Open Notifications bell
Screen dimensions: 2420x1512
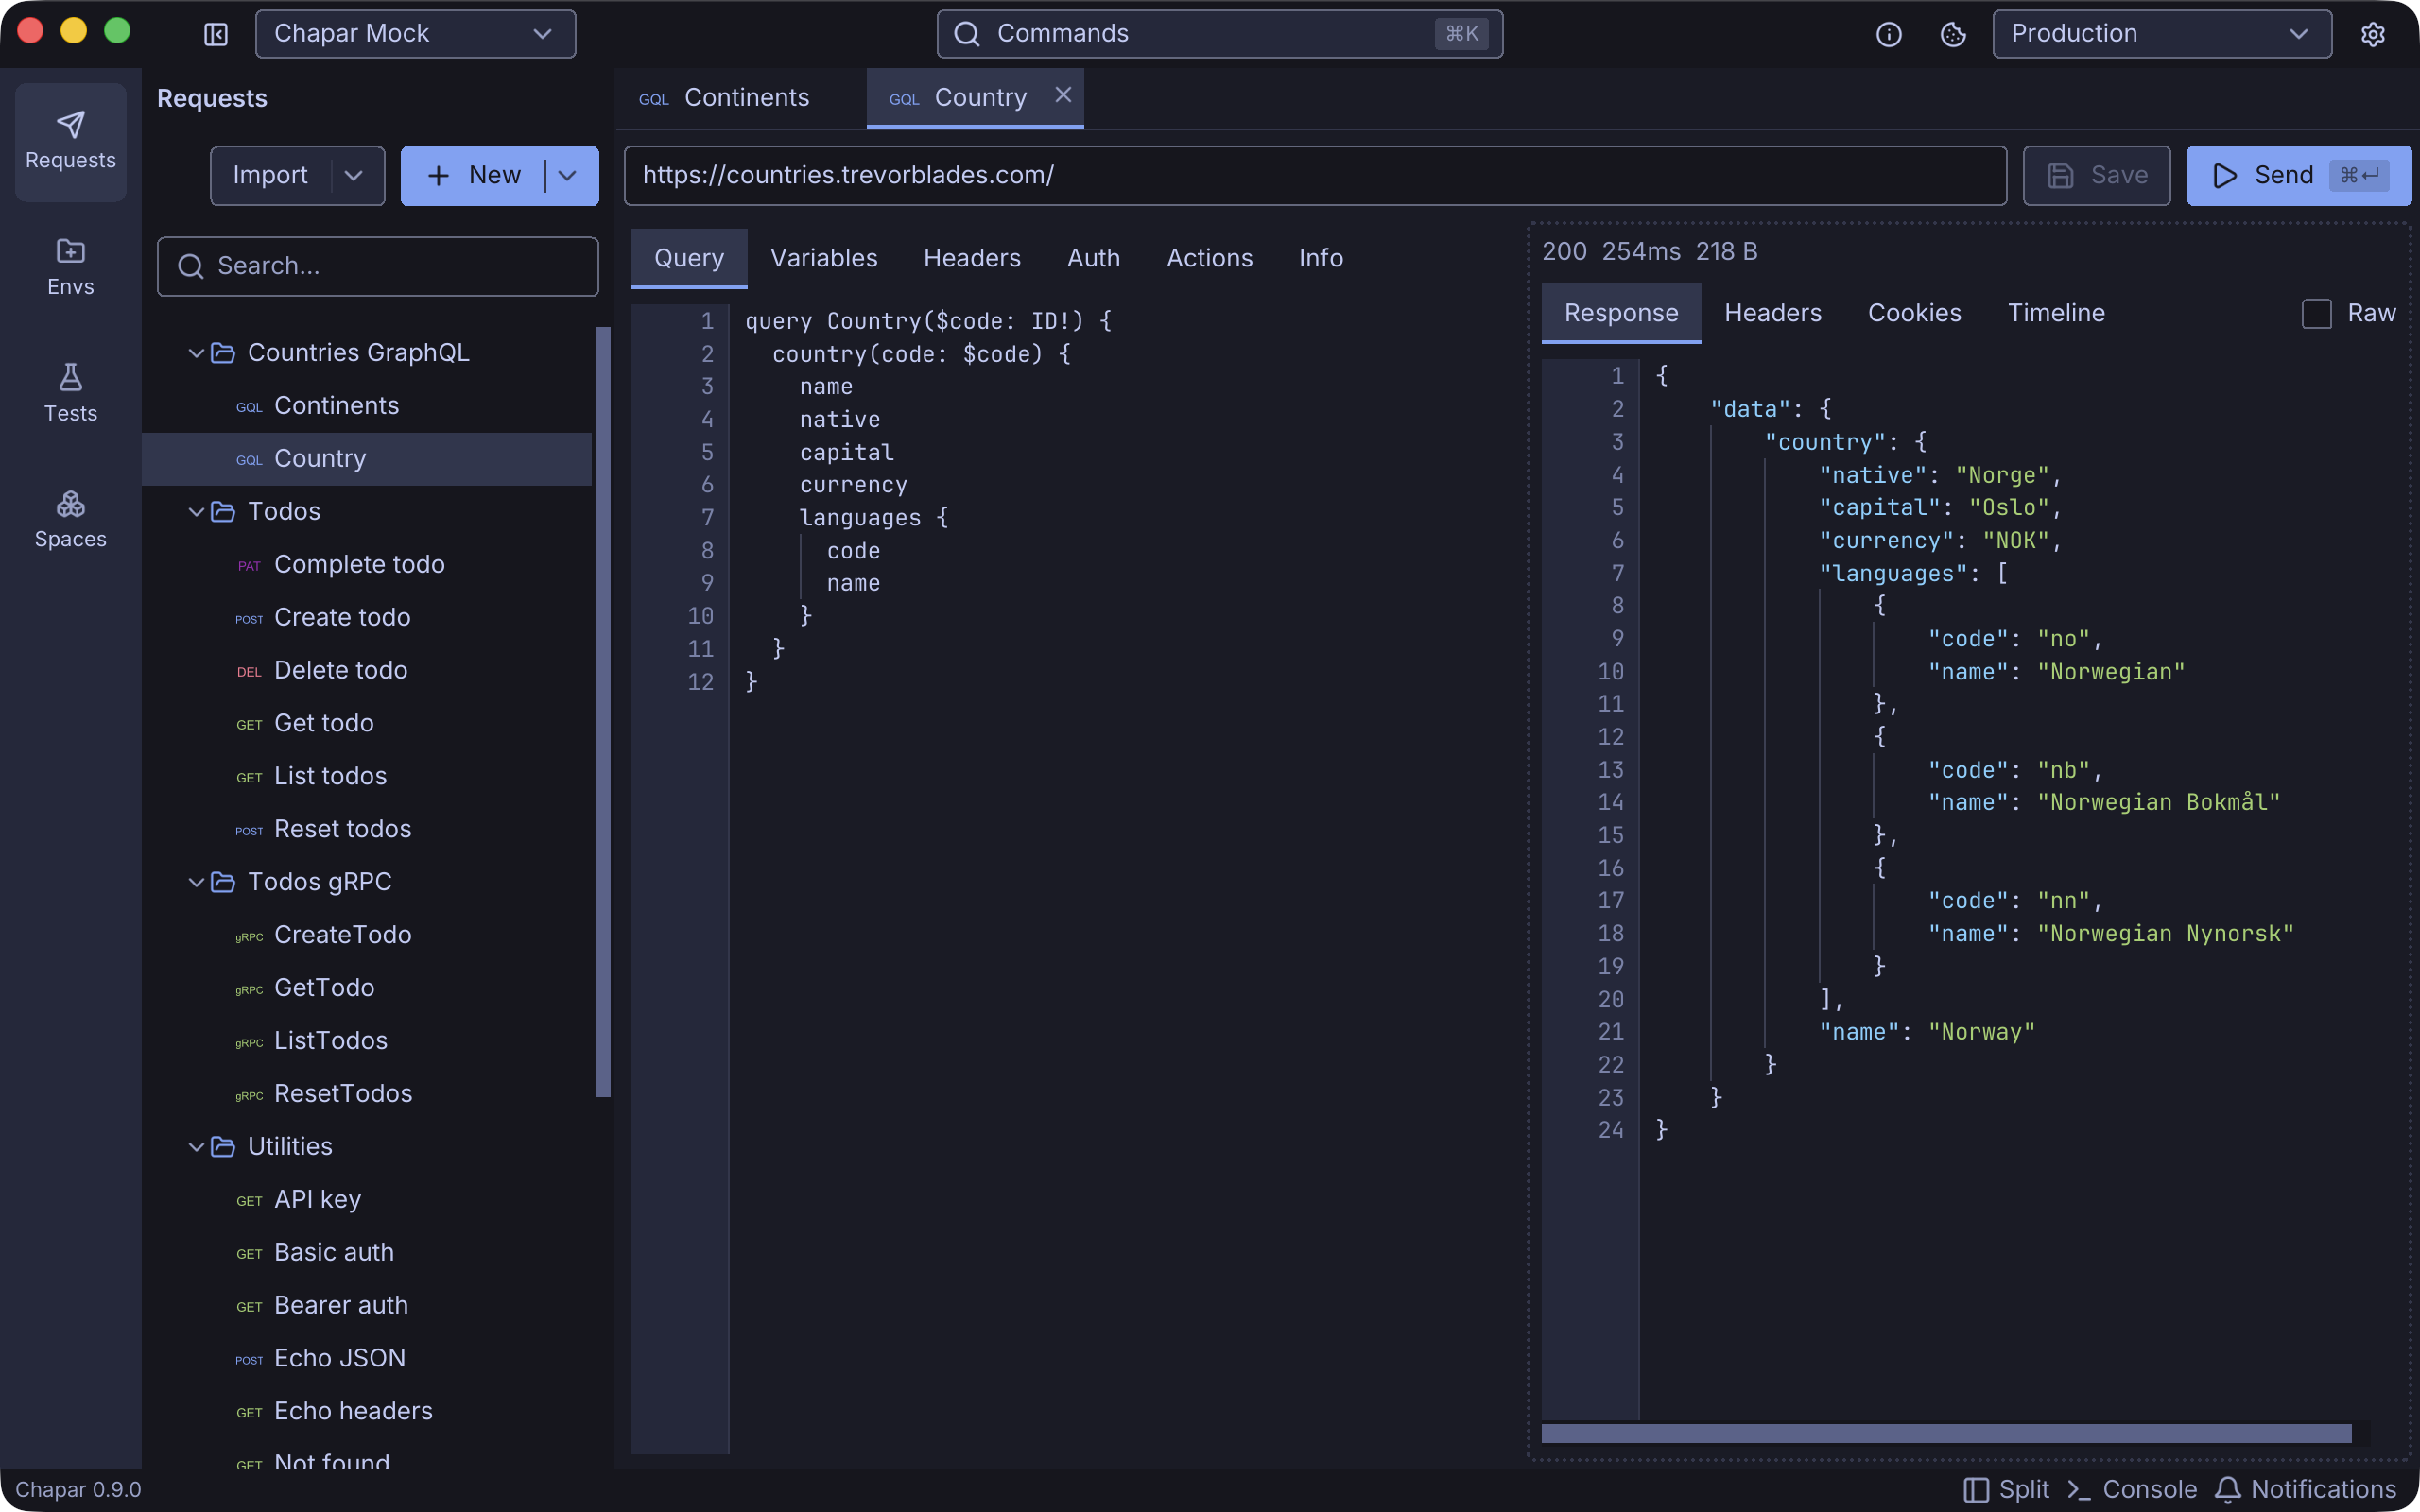click(2304, 1490)
